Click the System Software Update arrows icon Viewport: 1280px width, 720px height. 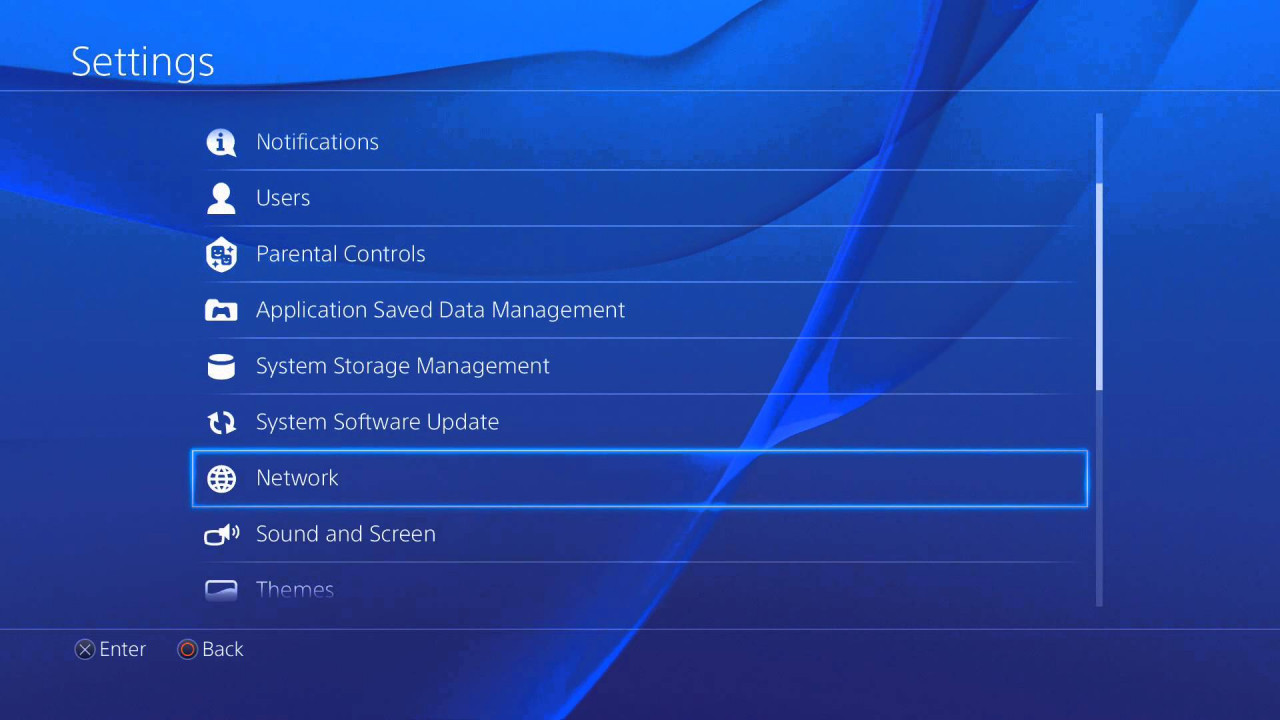(x=221, y=422)
